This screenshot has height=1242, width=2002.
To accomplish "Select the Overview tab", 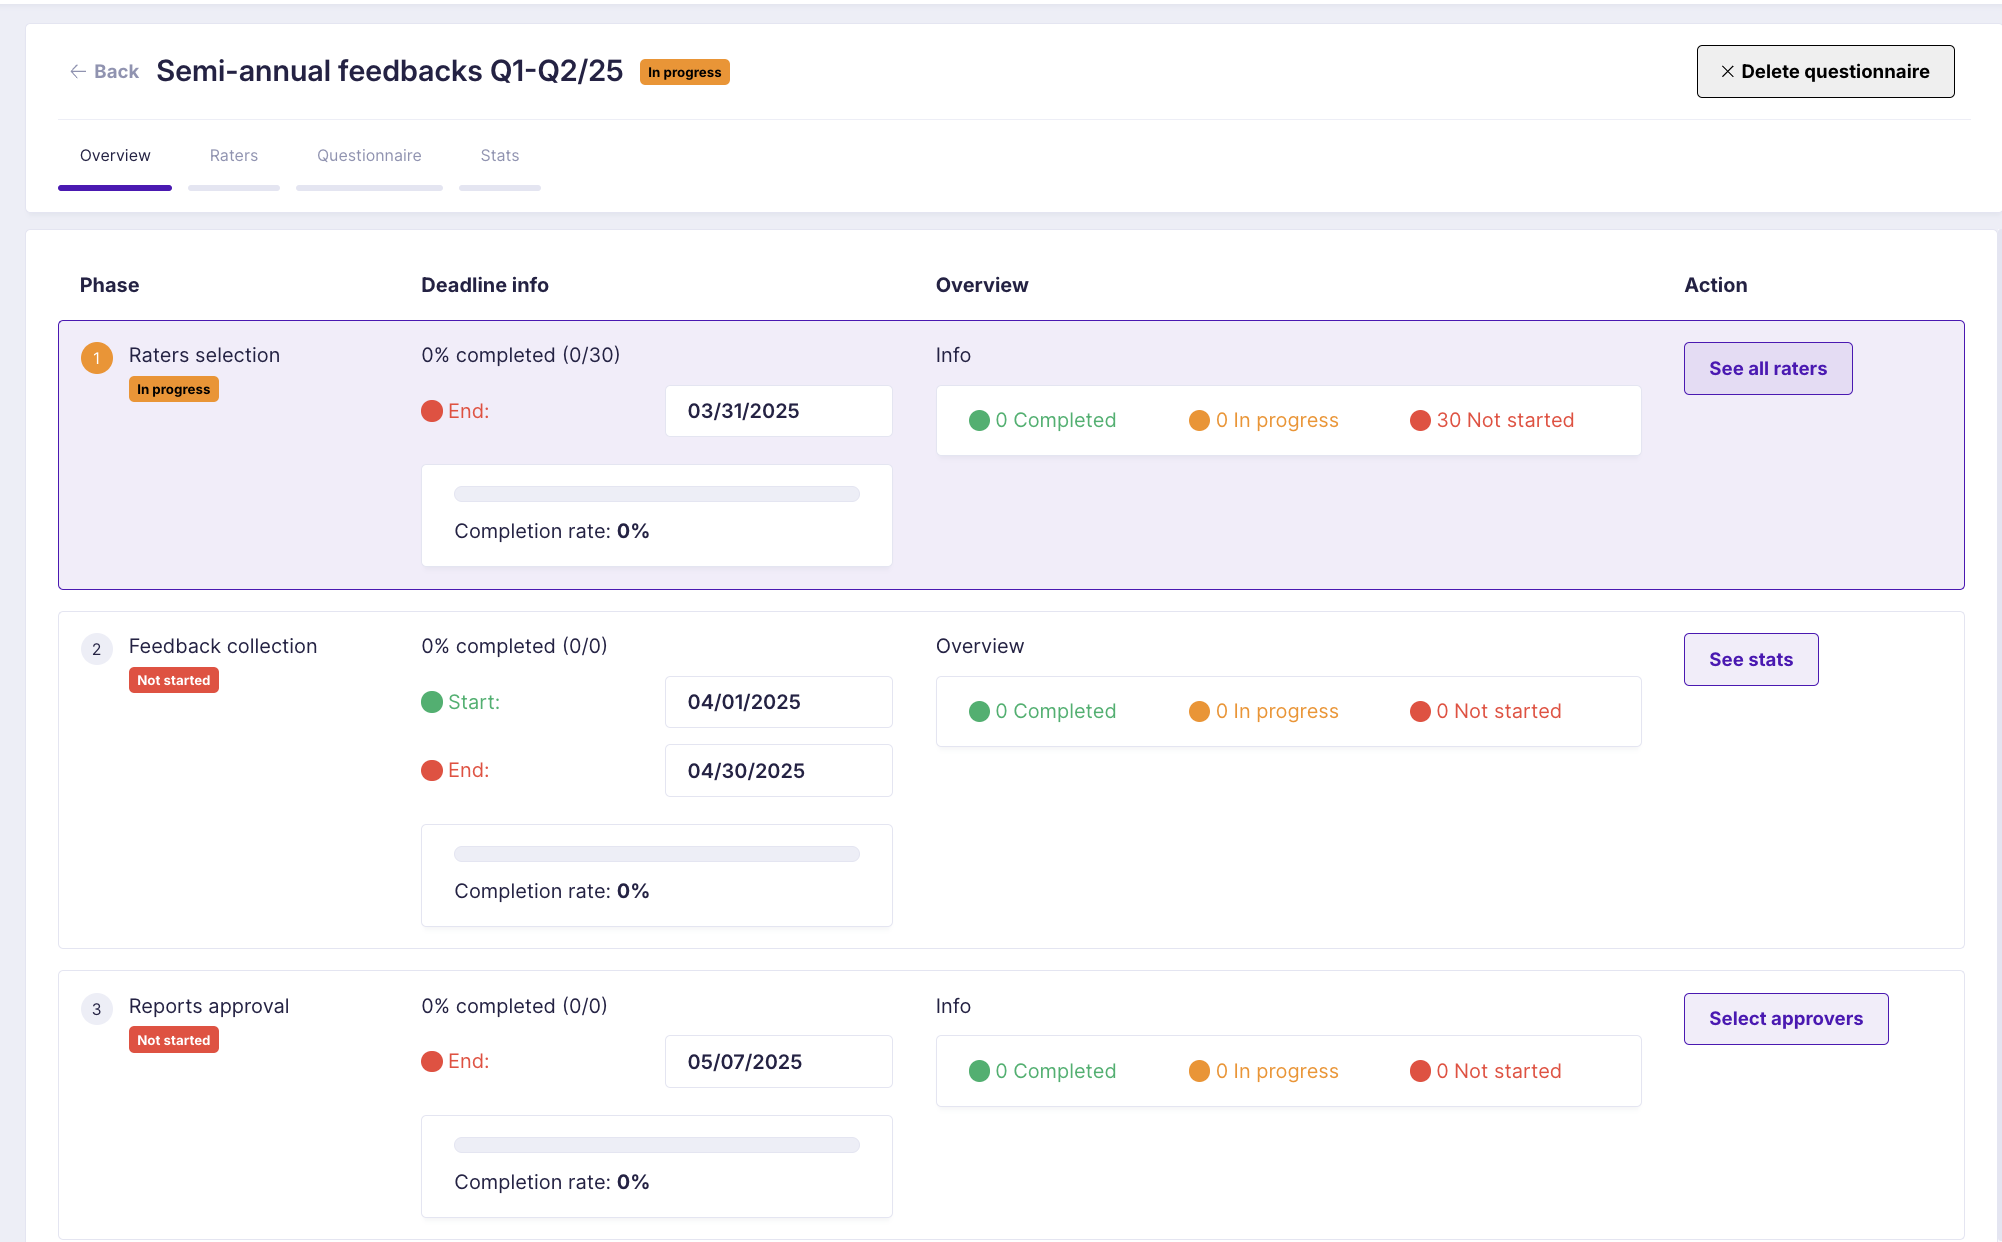I will tap(115, 156).
